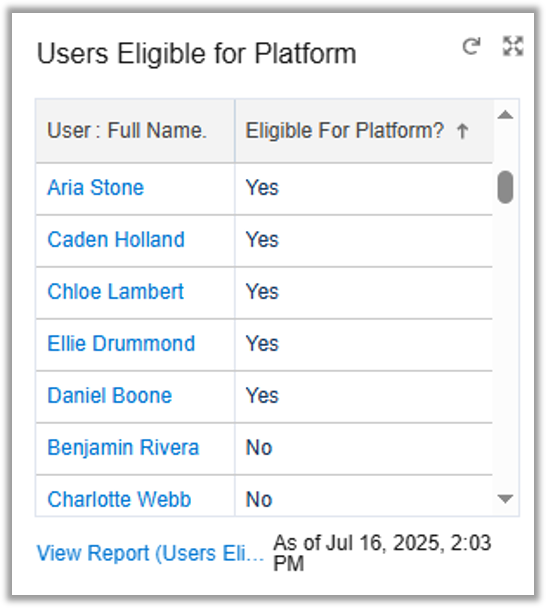Open Charlotte Webb's user record
The image size is (546, 608).
119,499
